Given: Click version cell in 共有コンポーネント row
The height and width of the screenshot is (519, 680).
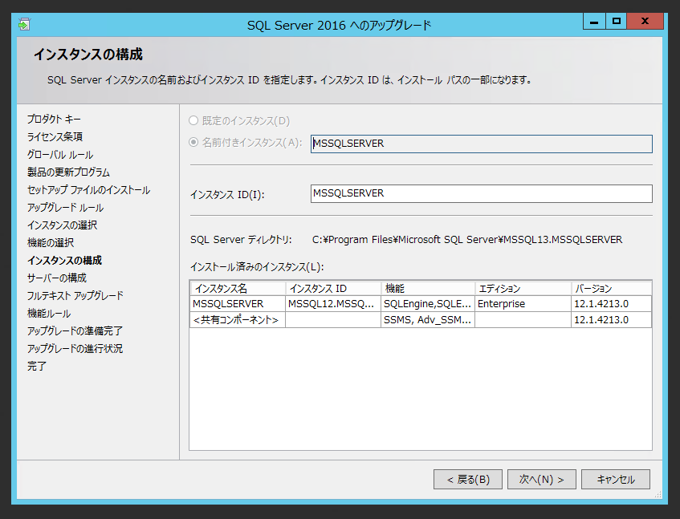Looking at the screenshot, I should 611,320.
